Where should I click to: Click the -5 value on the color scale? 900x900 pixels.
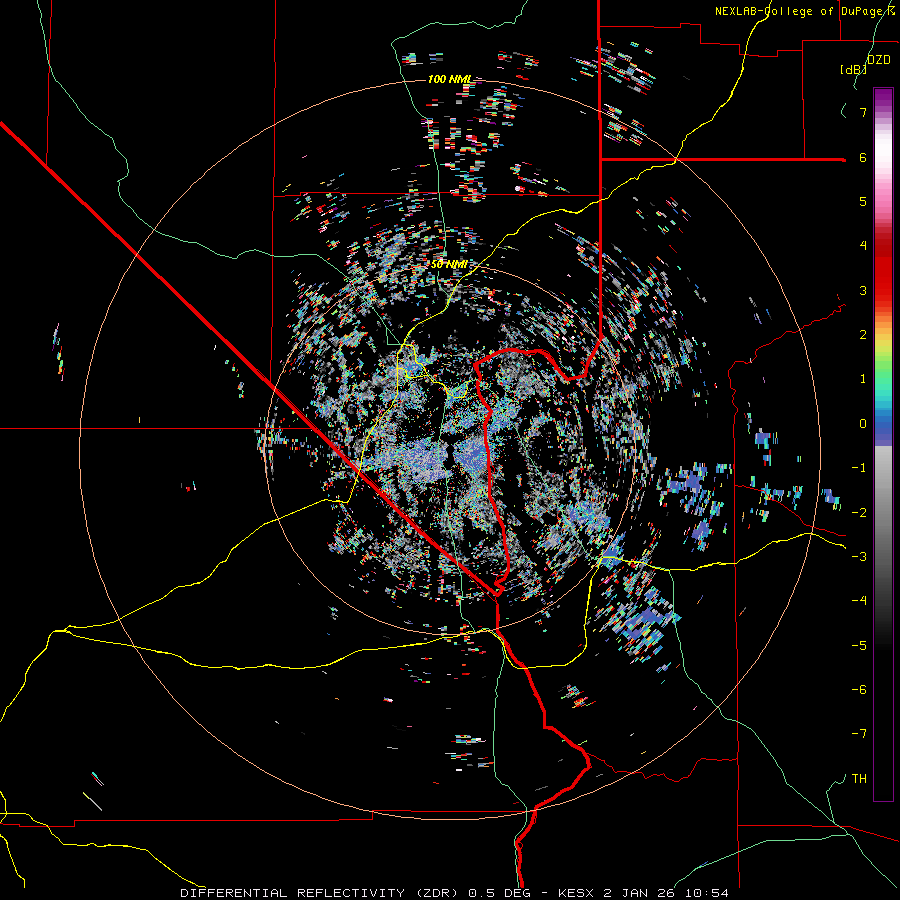(859, 646)
